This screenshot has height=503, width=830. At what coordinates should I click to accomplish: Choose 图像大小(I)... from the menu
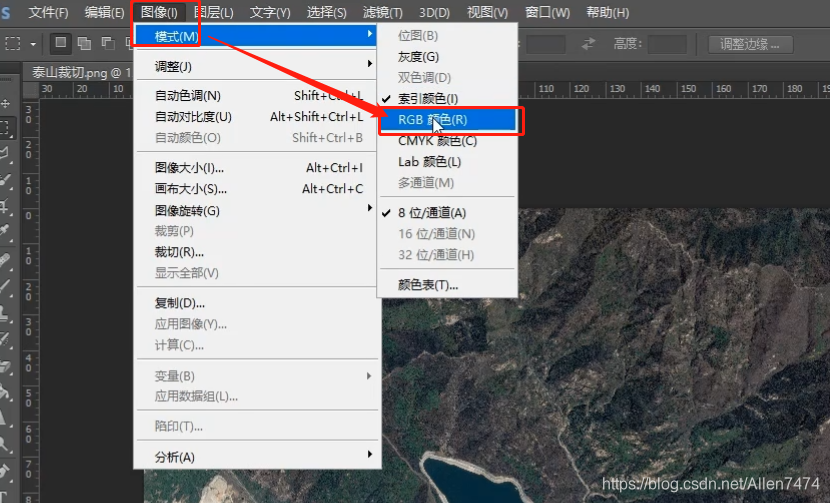[190, 168]
